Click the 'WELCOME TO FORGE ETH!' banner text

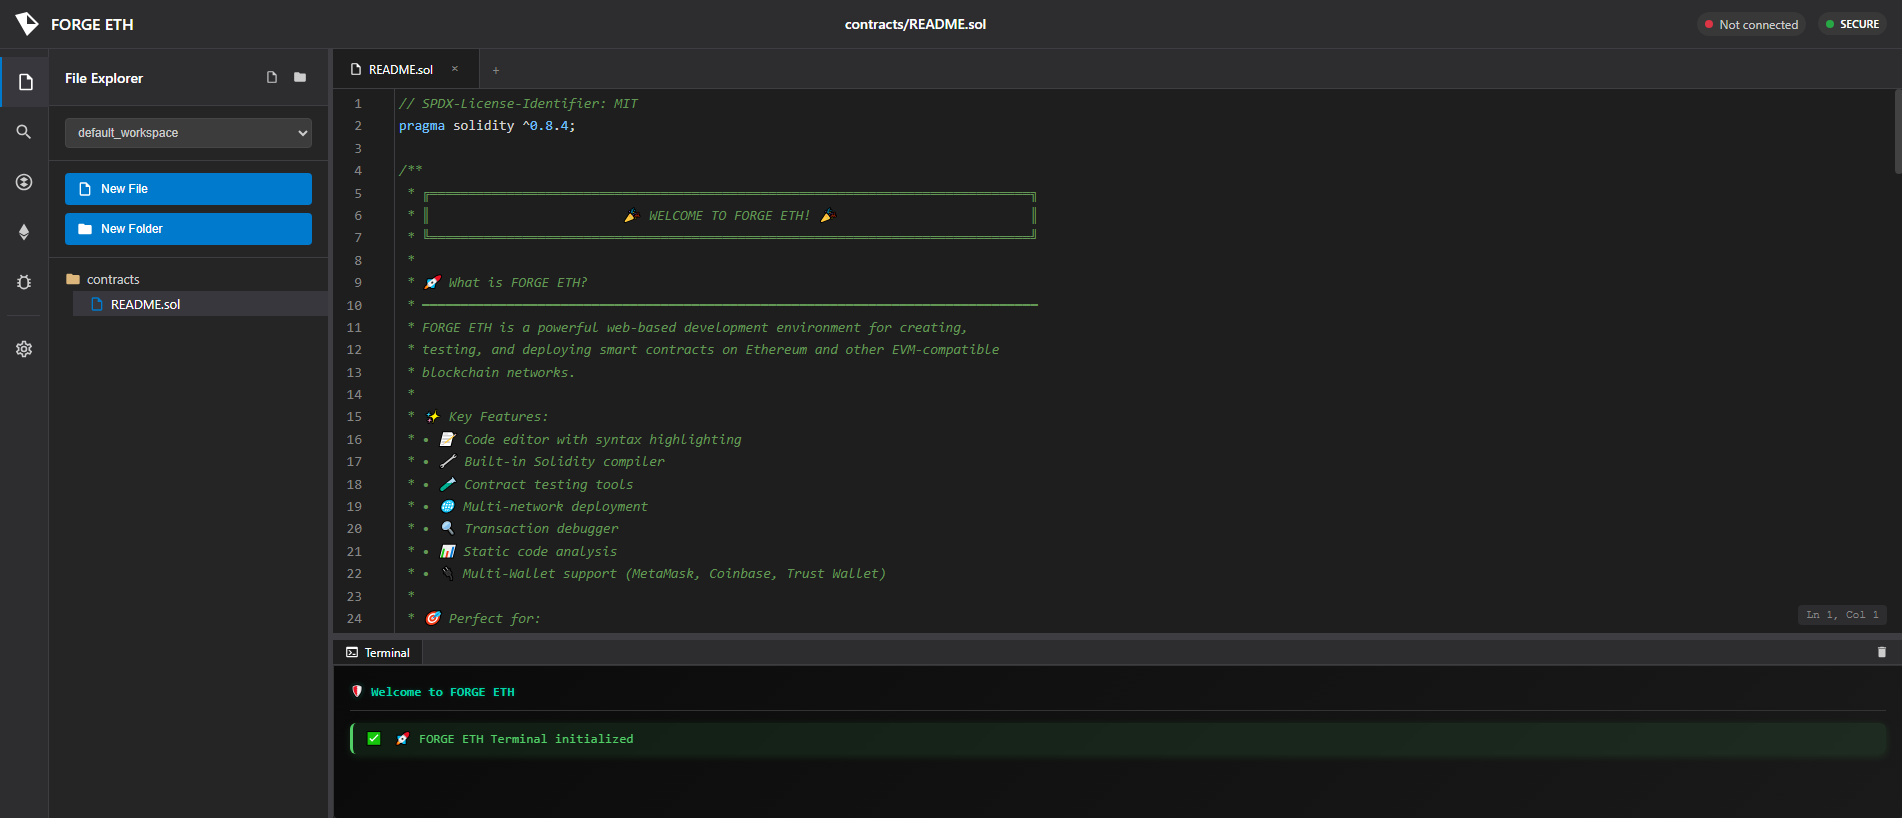pyautogui.click(x=729, y=216)
